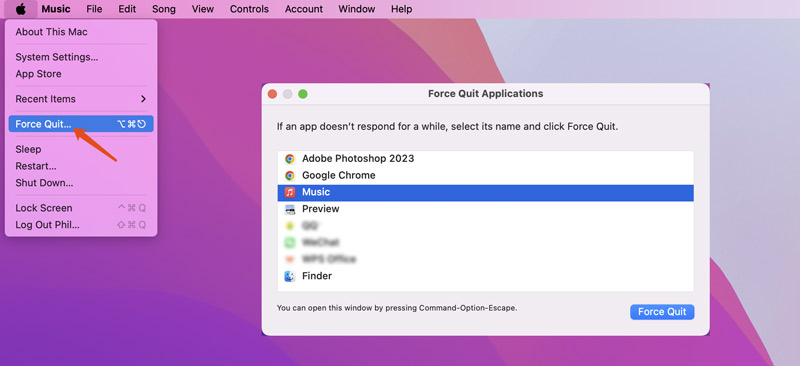Click the blurred WeChat green icon
800x366 pixels.
[x=290, y=242]
